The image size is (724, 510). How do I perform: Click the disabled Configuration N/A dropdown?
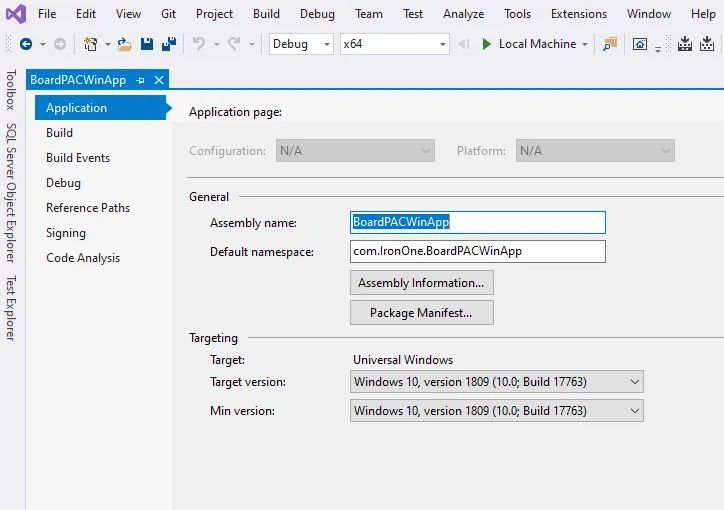[x=355, y=151]
